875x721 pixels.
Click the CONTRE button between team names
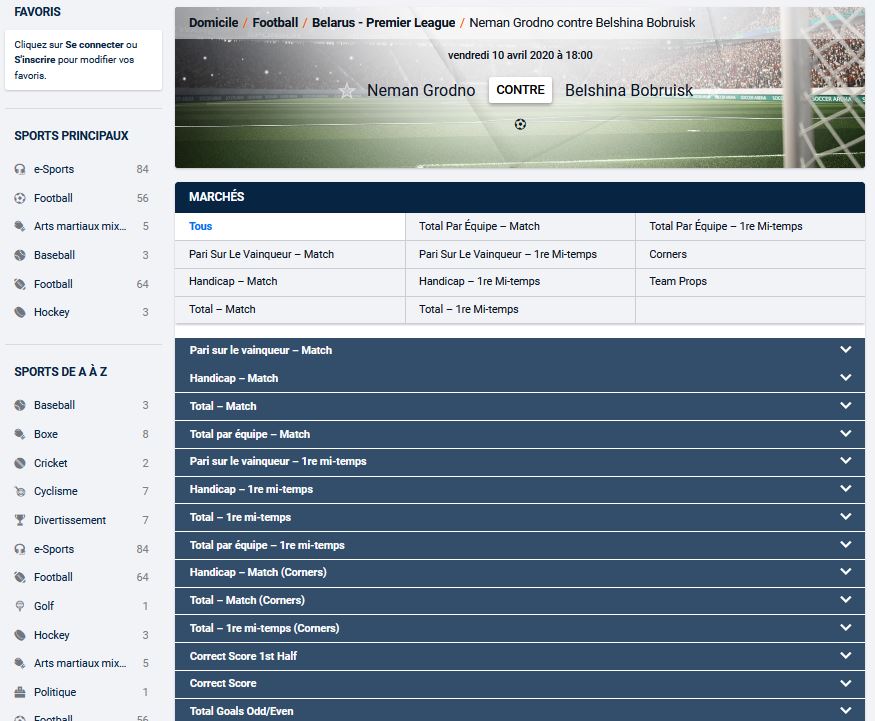click(520, 90)
